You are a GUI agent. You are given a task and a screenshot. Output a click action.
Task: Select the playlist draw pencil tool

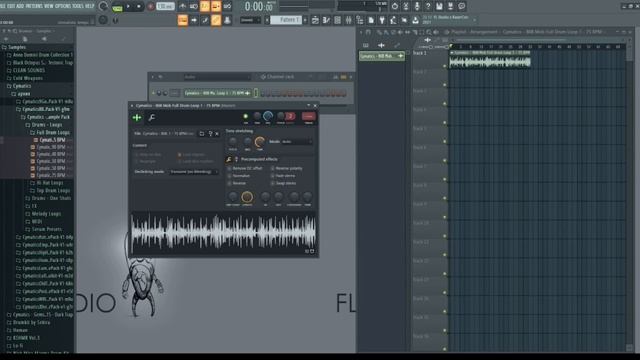[379, 32]
